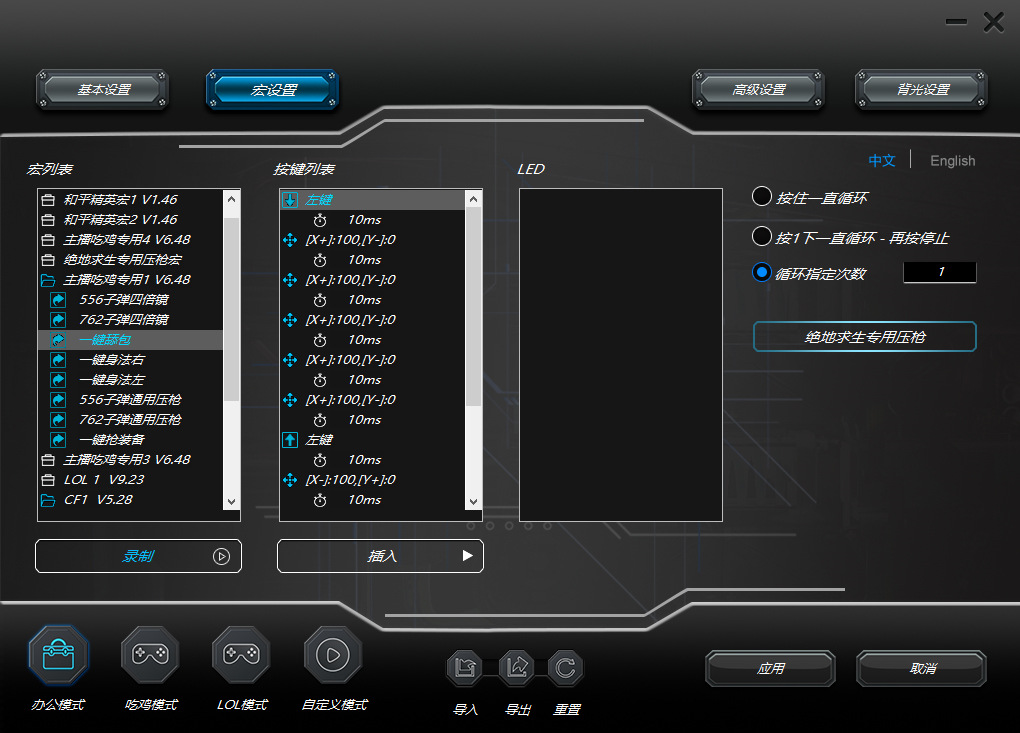Select 按住一直循环 radio option
This screenshot has width=1020, height=733.
point(762,196)
